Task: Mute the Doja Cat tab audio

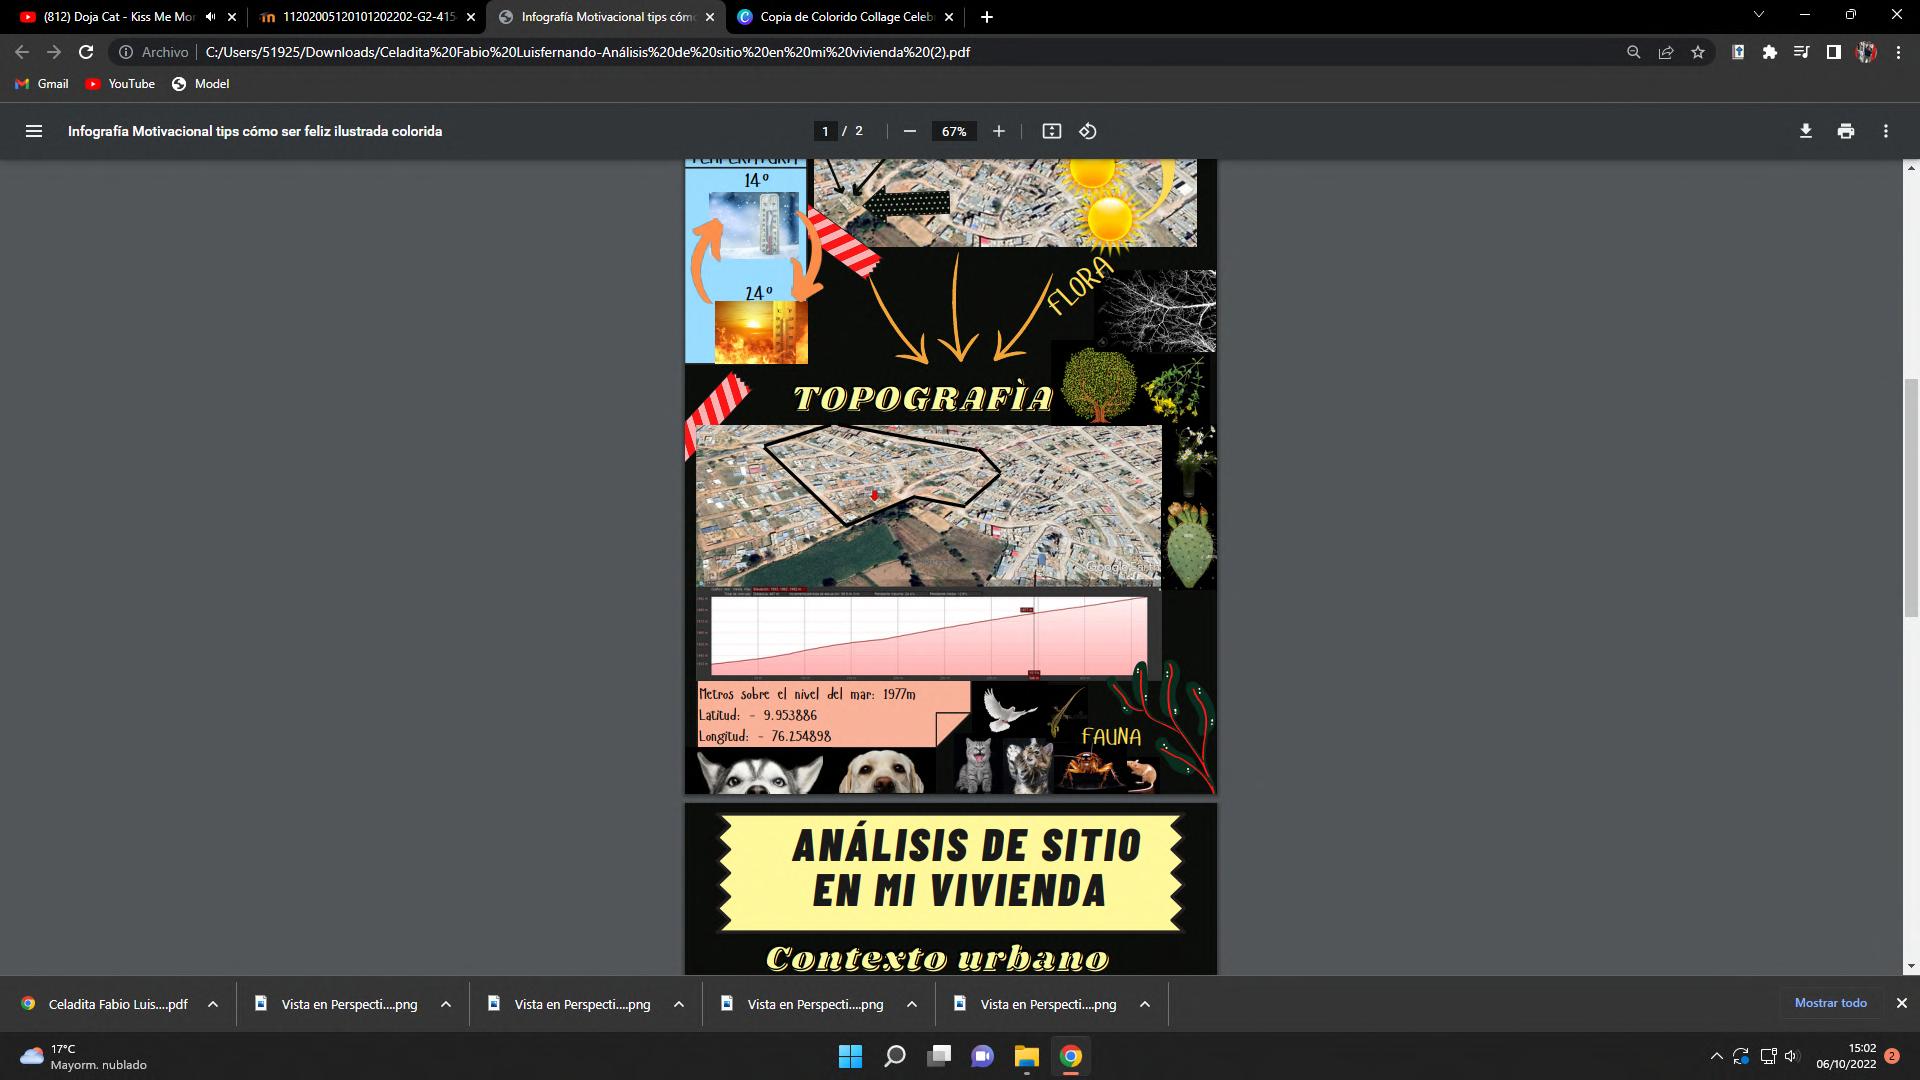Action: [x=210, y=17]
